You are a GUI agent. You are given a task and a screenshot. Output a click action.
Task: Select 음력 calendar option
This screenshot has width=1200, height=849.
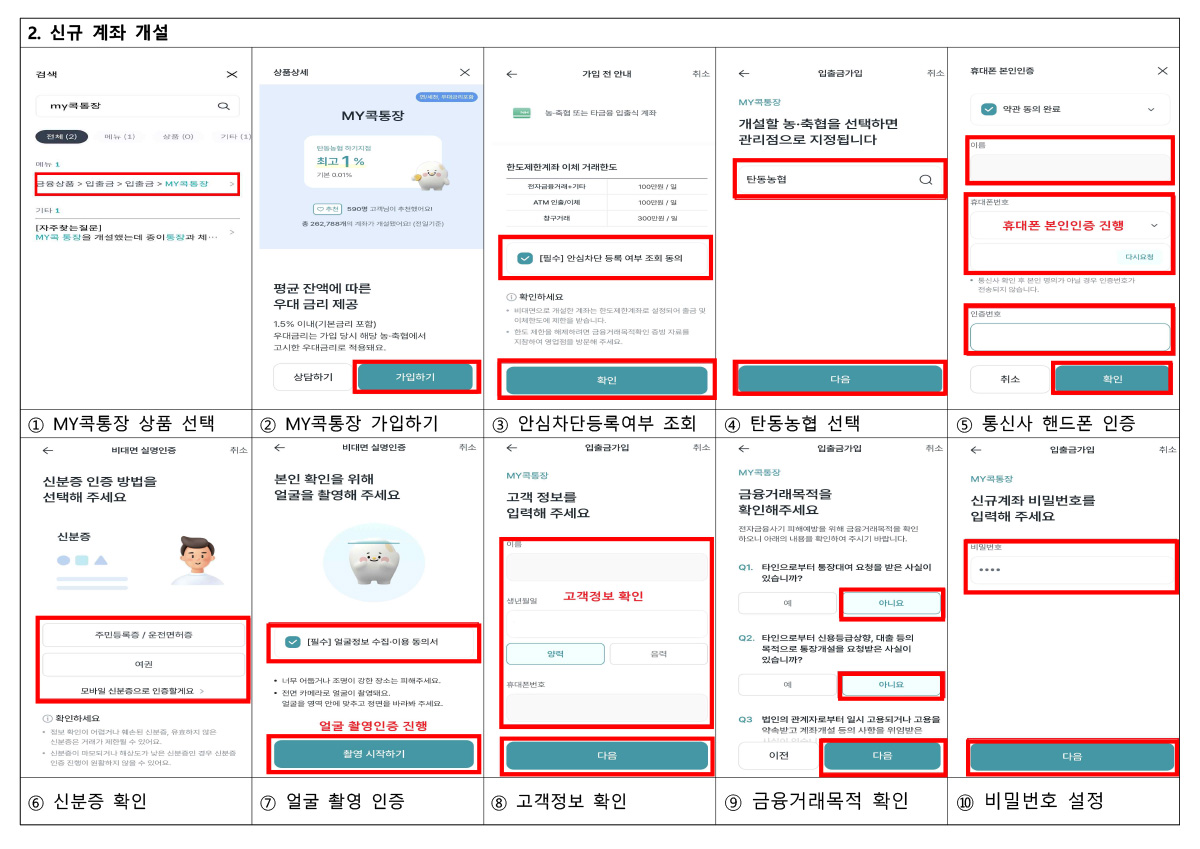point(658,654)
